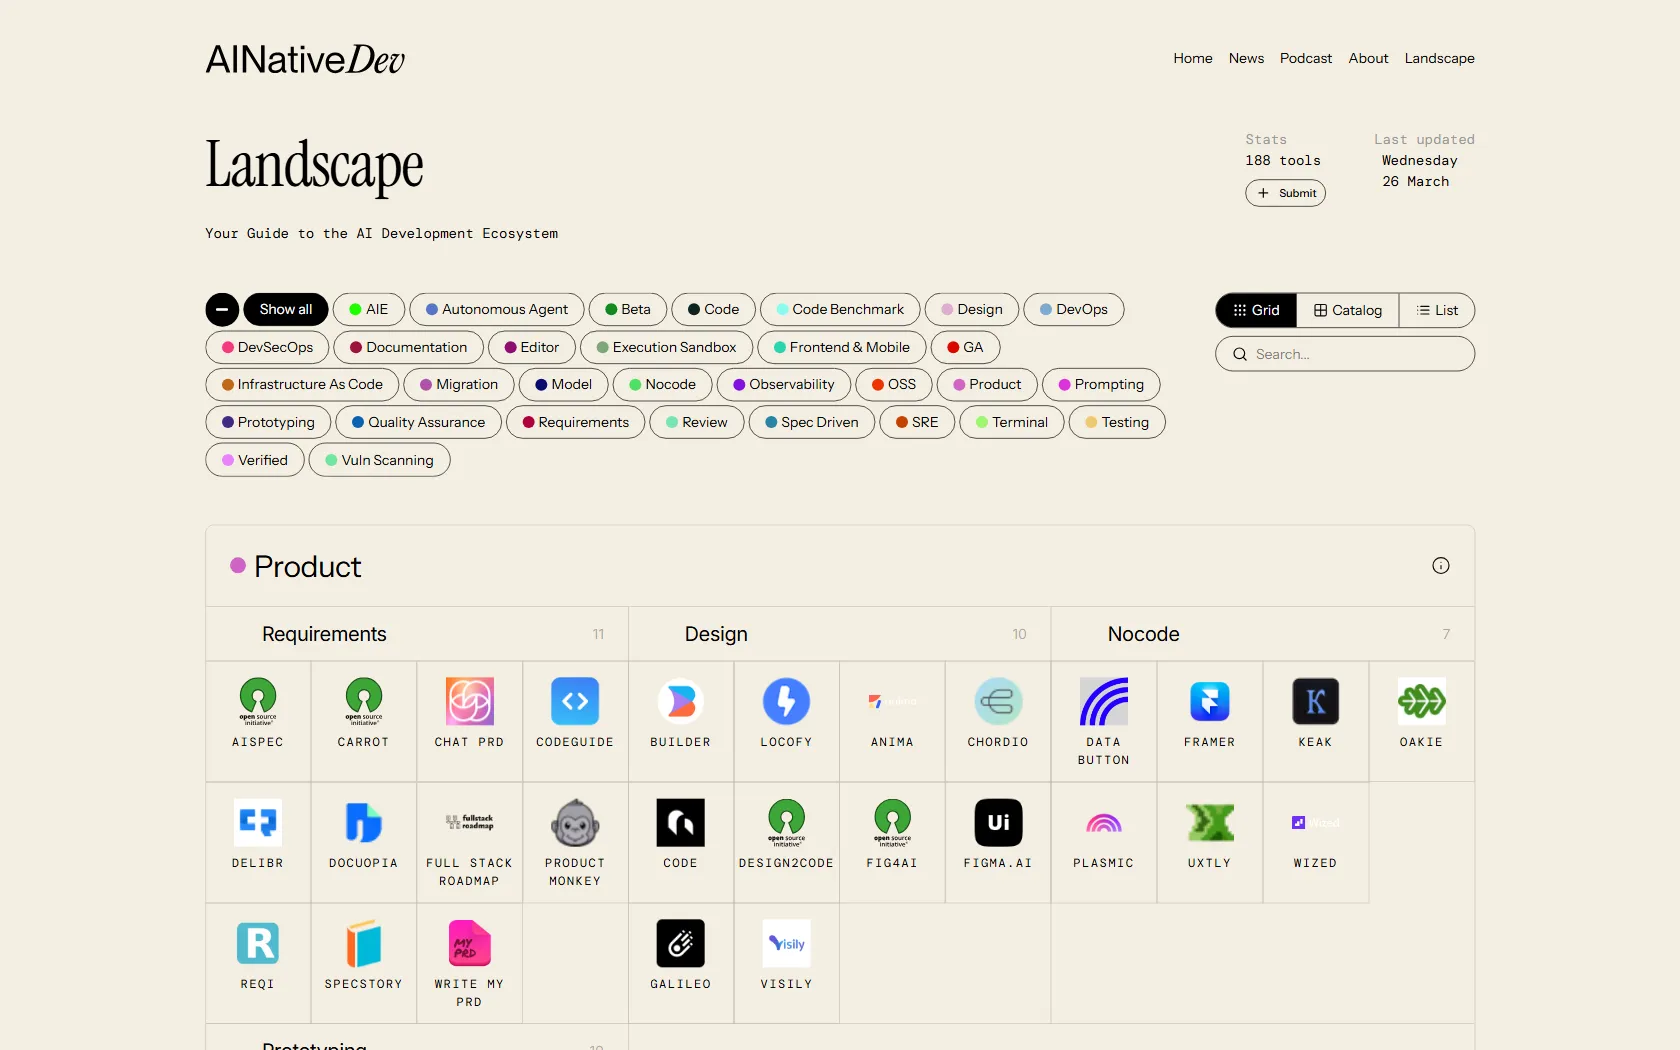Open the Full Stack Roadmap icon
Screen dimensions: 1680x1050
pos(470,822)
